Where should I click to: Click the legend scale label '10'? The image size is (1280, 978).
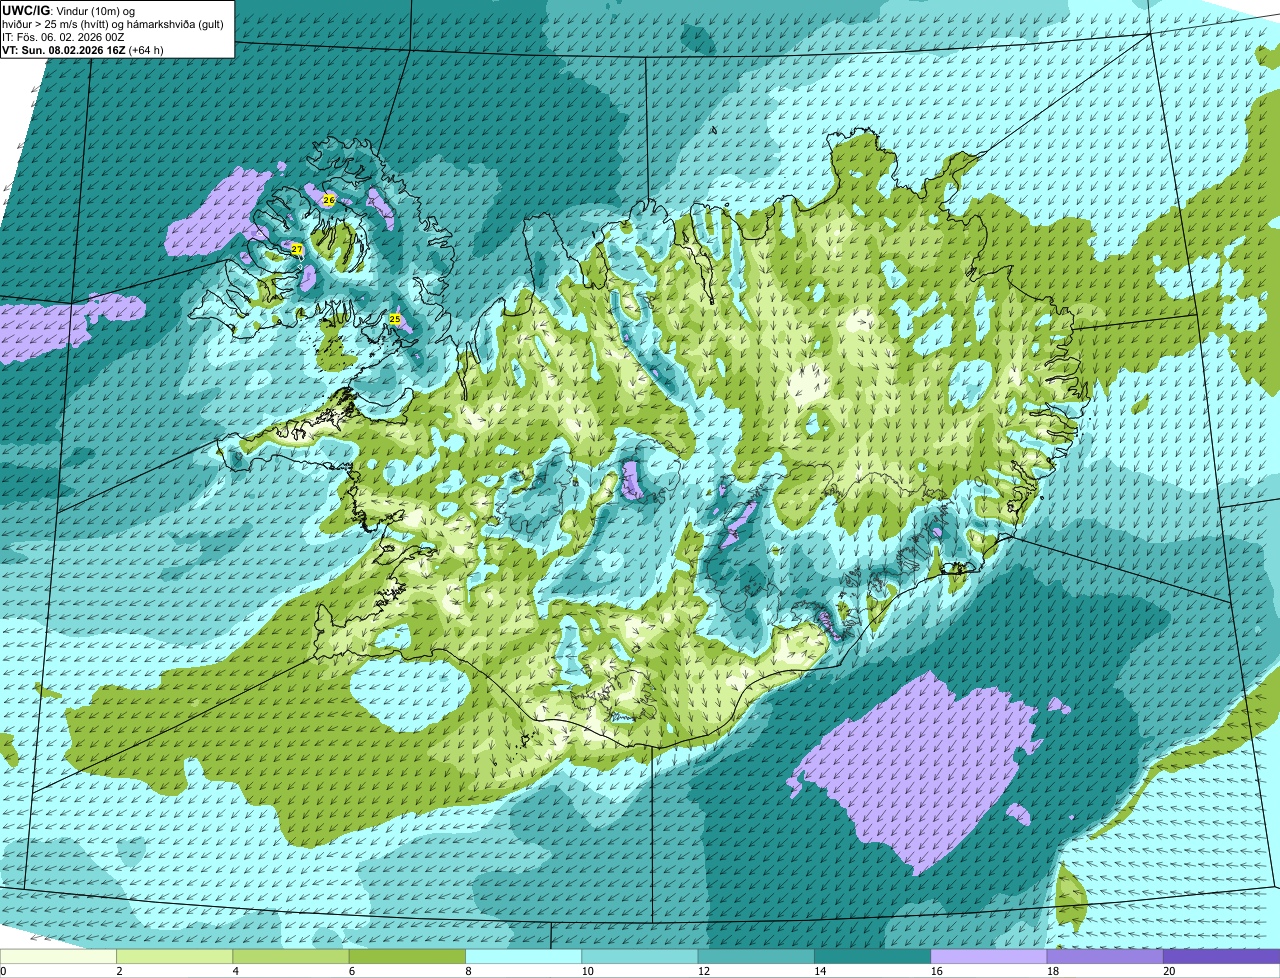point(587,971)
